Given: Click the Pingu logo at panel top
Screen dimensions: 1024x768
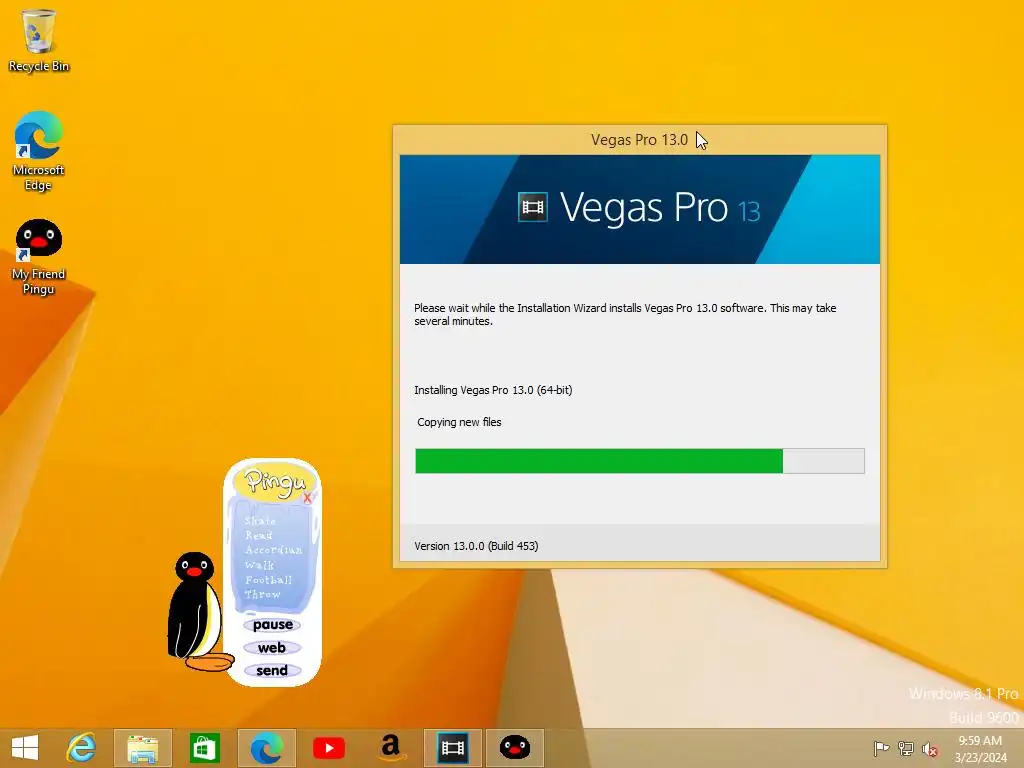Looking at the screenshot, I should [275, 482].
